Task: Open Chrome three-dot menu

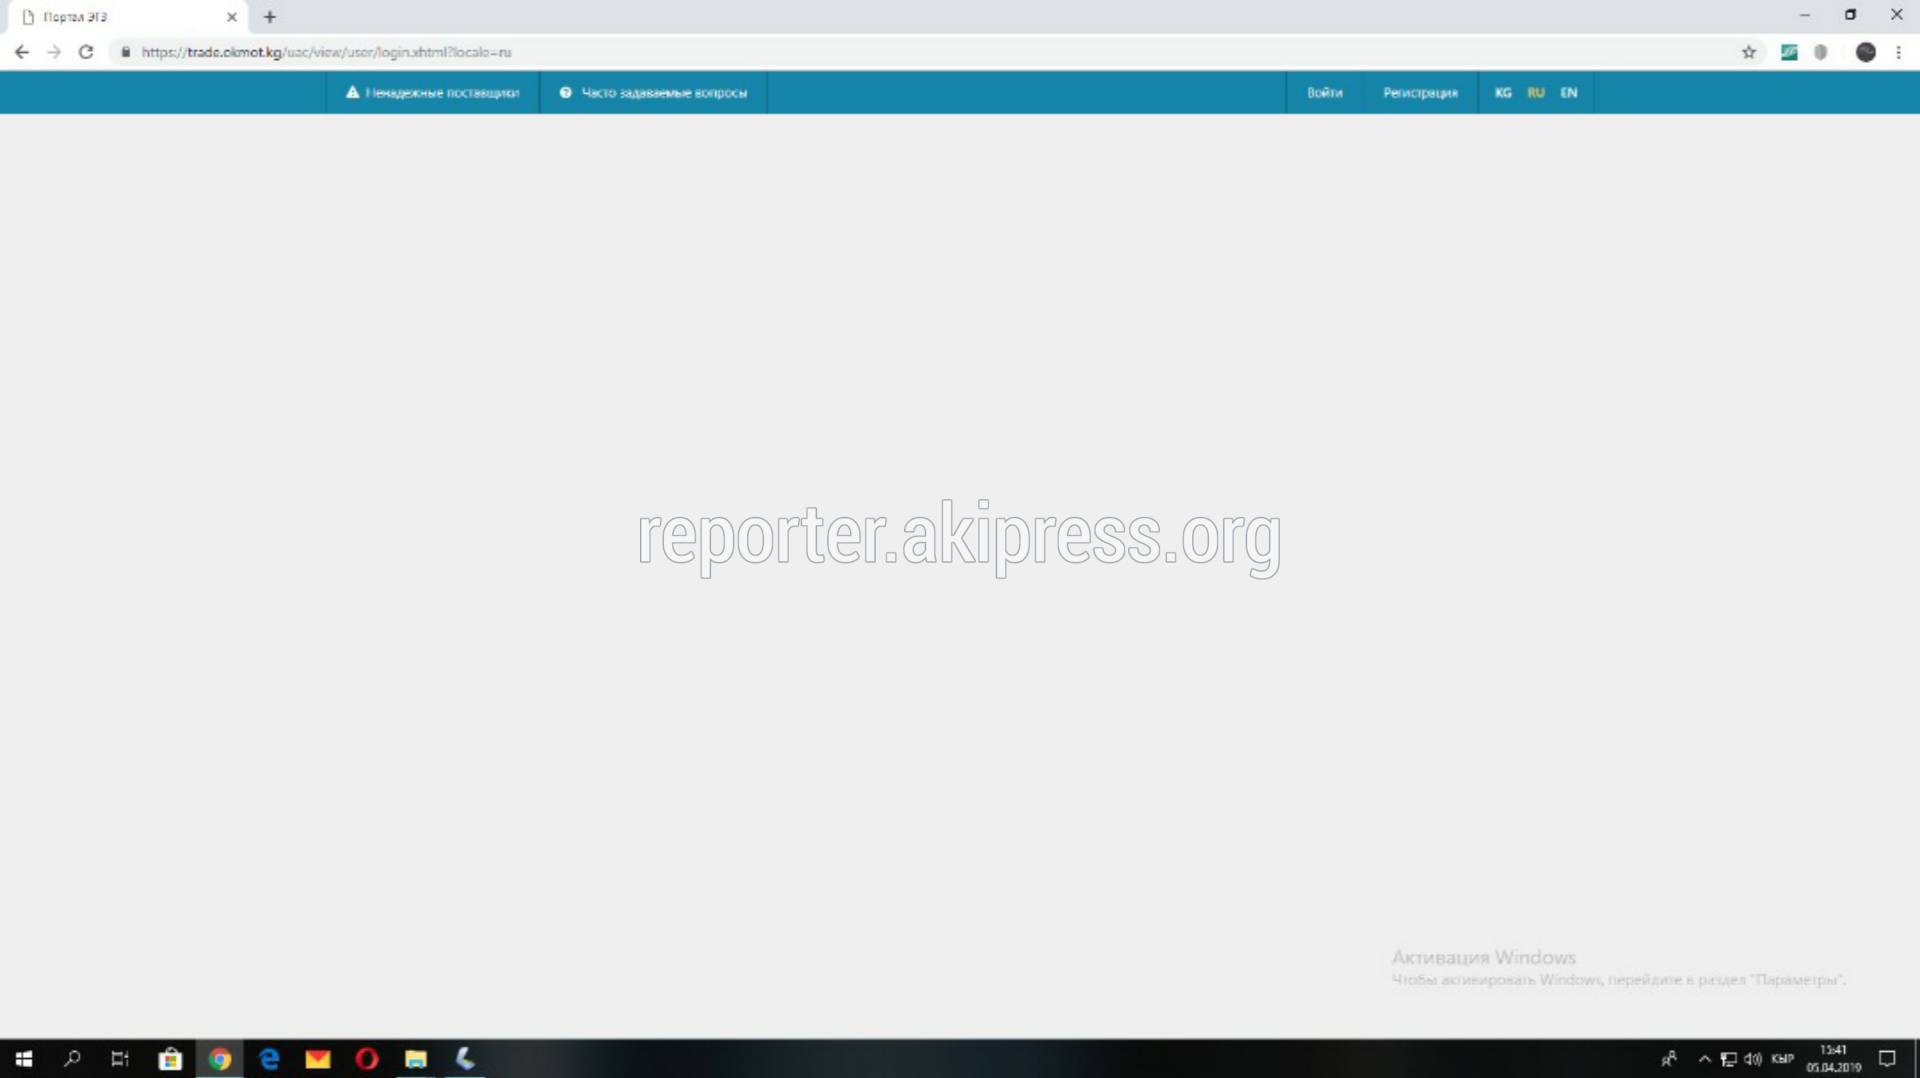Action: [x=1898, y=52]
